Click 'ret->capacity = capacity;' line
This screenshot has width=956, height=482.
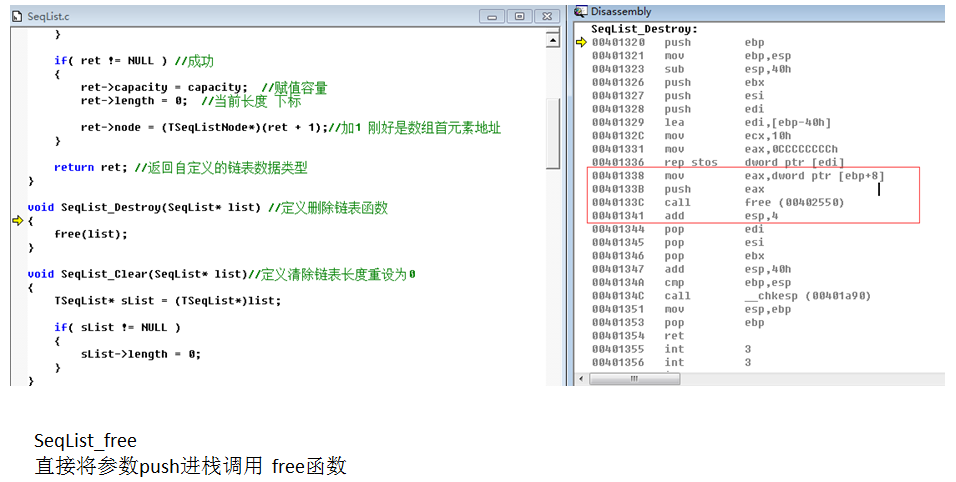pyautogui.click(x=164, y=87)
